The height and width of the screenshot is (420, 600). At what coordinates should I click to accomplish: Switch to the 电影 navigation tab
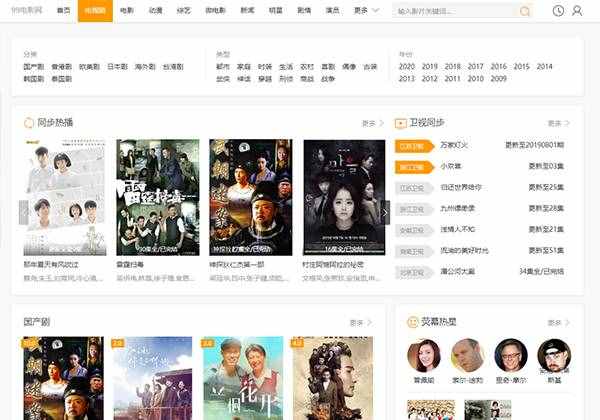pos(127,11)
